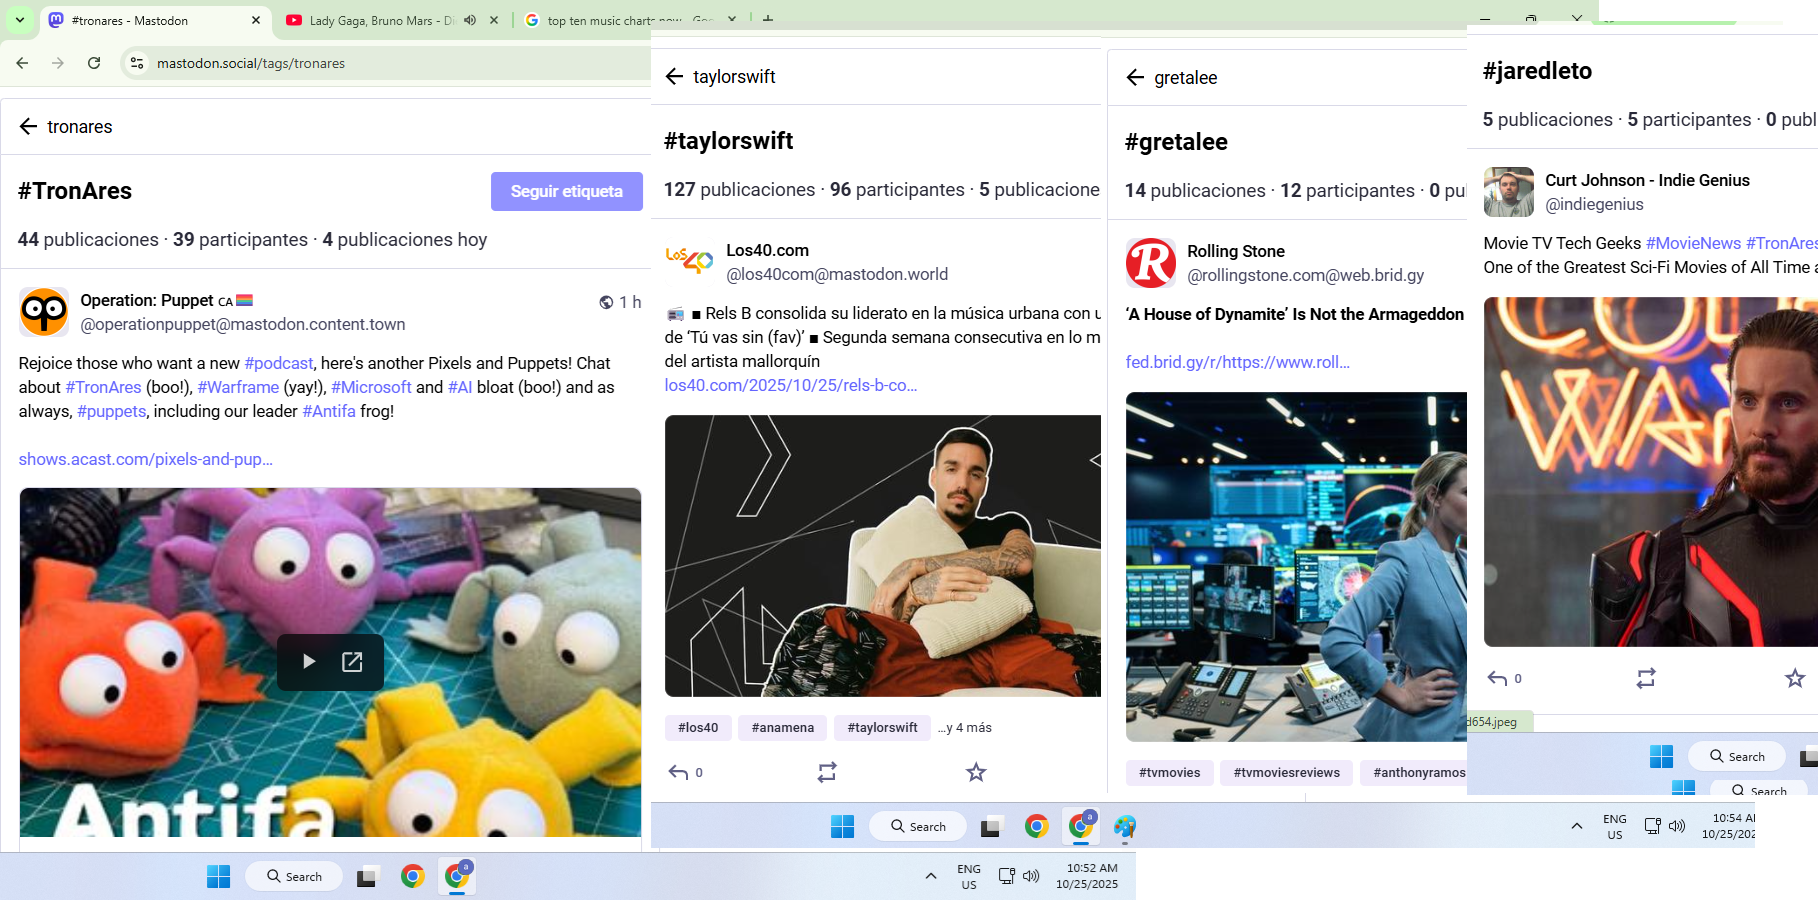Select the #anamena tag chip

click(783, 728)
